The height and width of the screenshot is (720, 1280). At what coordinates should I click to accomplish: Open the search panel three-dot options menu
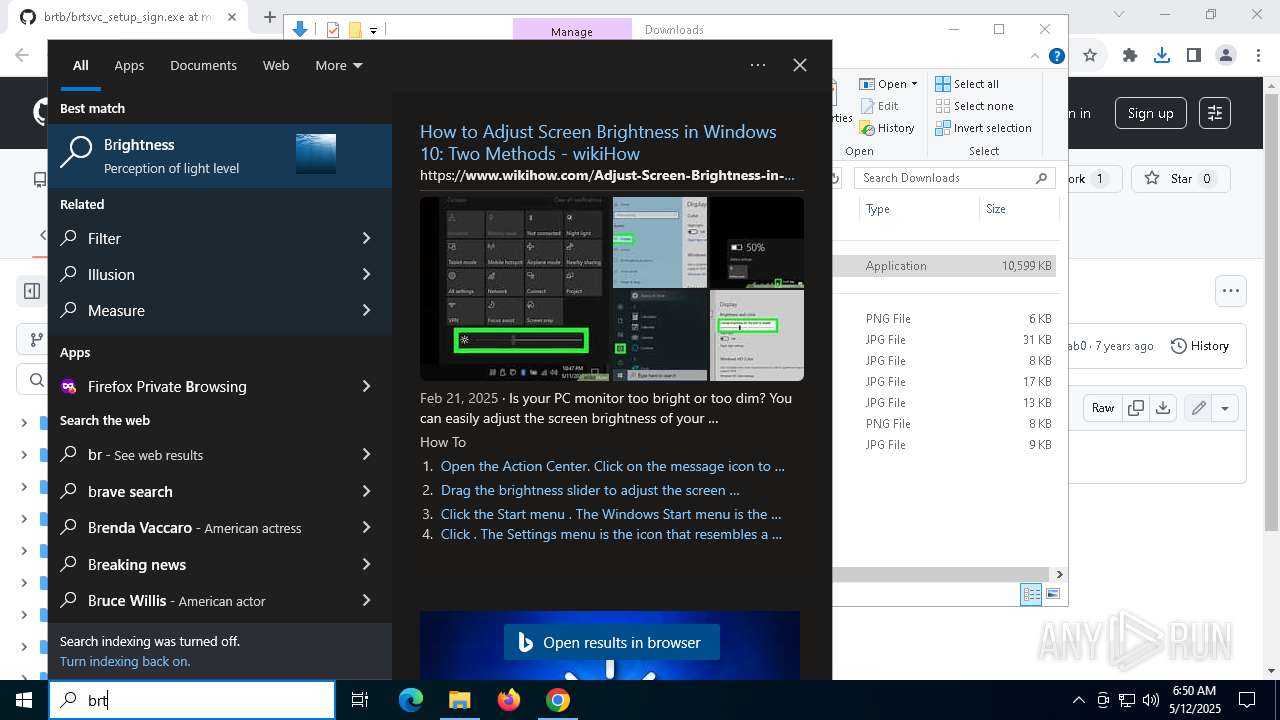click(x=757, y=65)
